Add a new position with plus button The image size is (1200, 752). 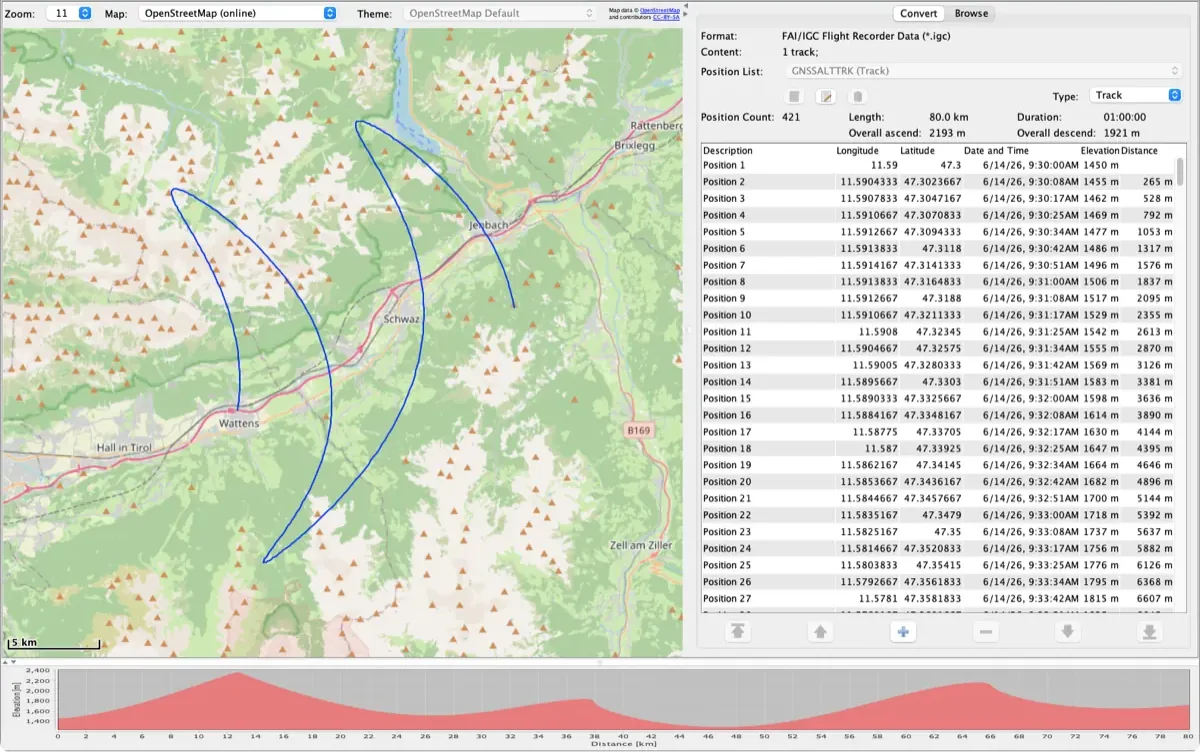pos(902,632)
